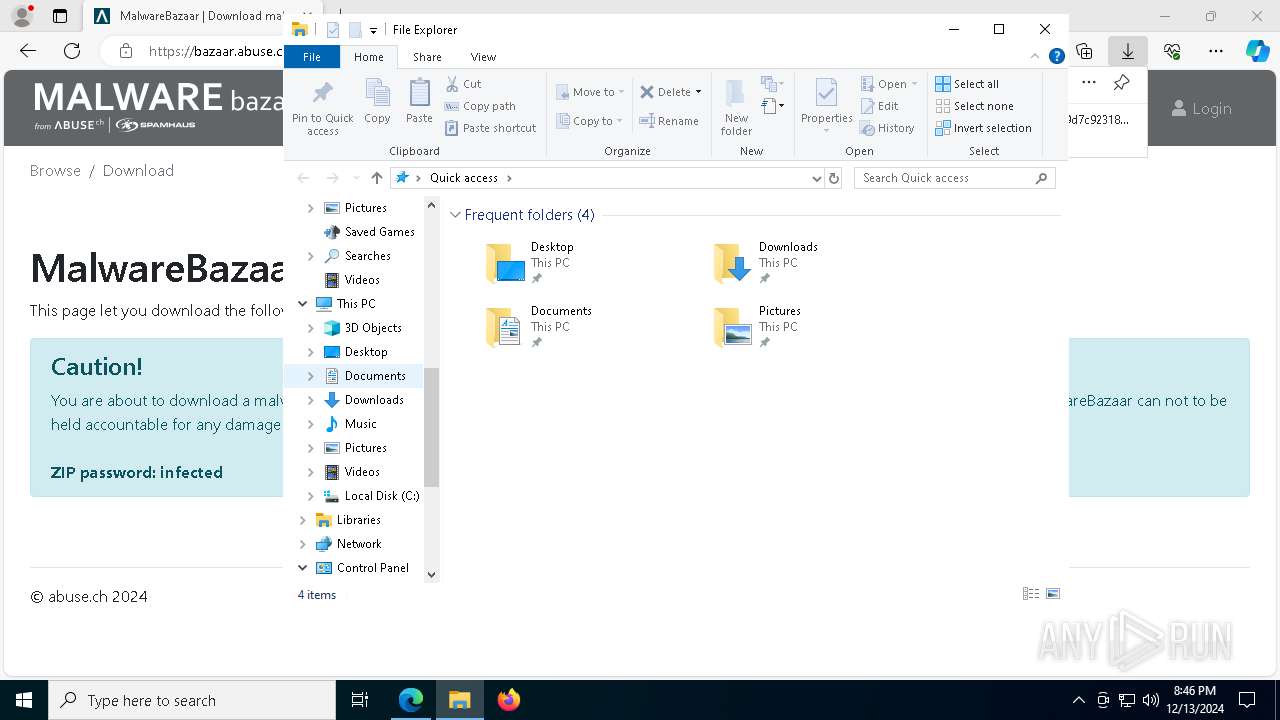Screen dimensions: 1280x720
Task: Open the Delete dropdown arrow
Action: click(698, 92)
